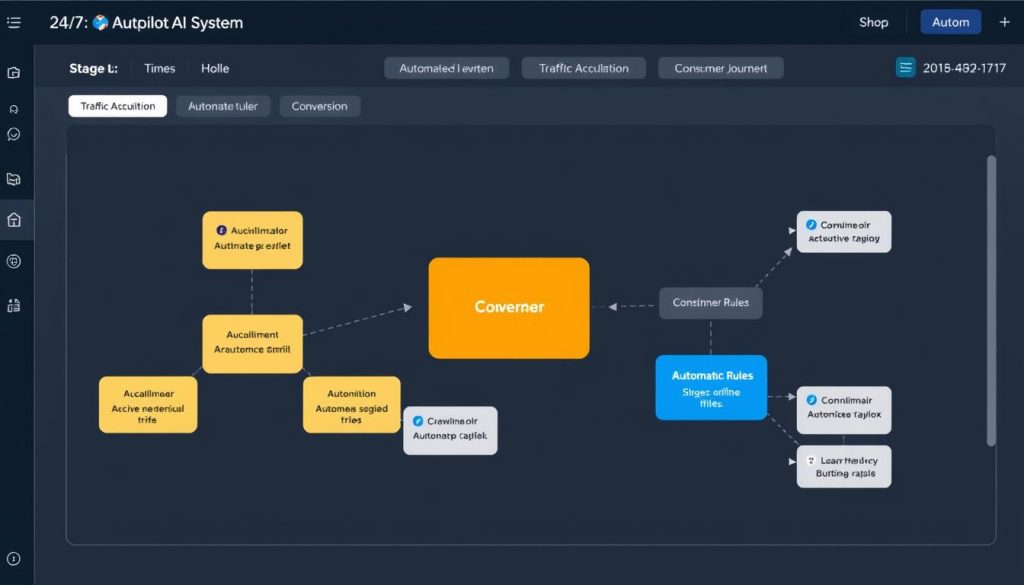Viewport: 1024px width, 585px height.
Task: Click the info icon at sidebar bottom
Action: [14, 560]
